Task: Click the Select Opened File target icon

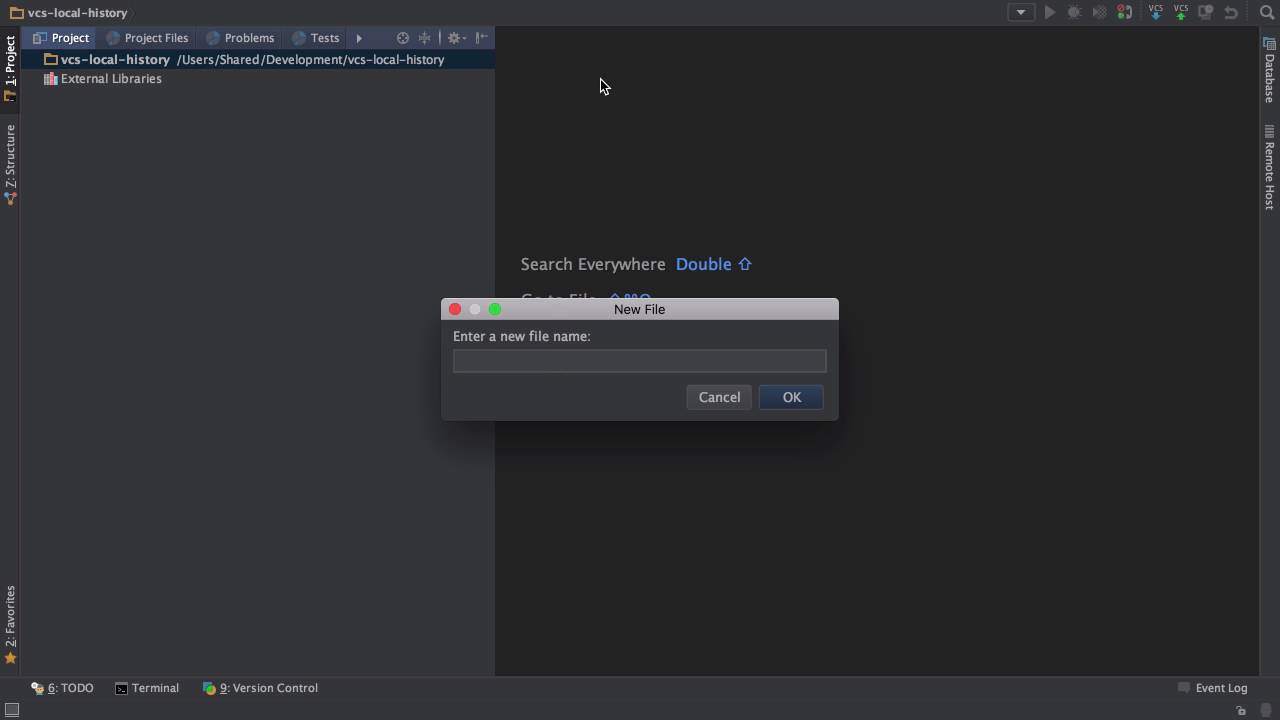Action: point(403,37)
